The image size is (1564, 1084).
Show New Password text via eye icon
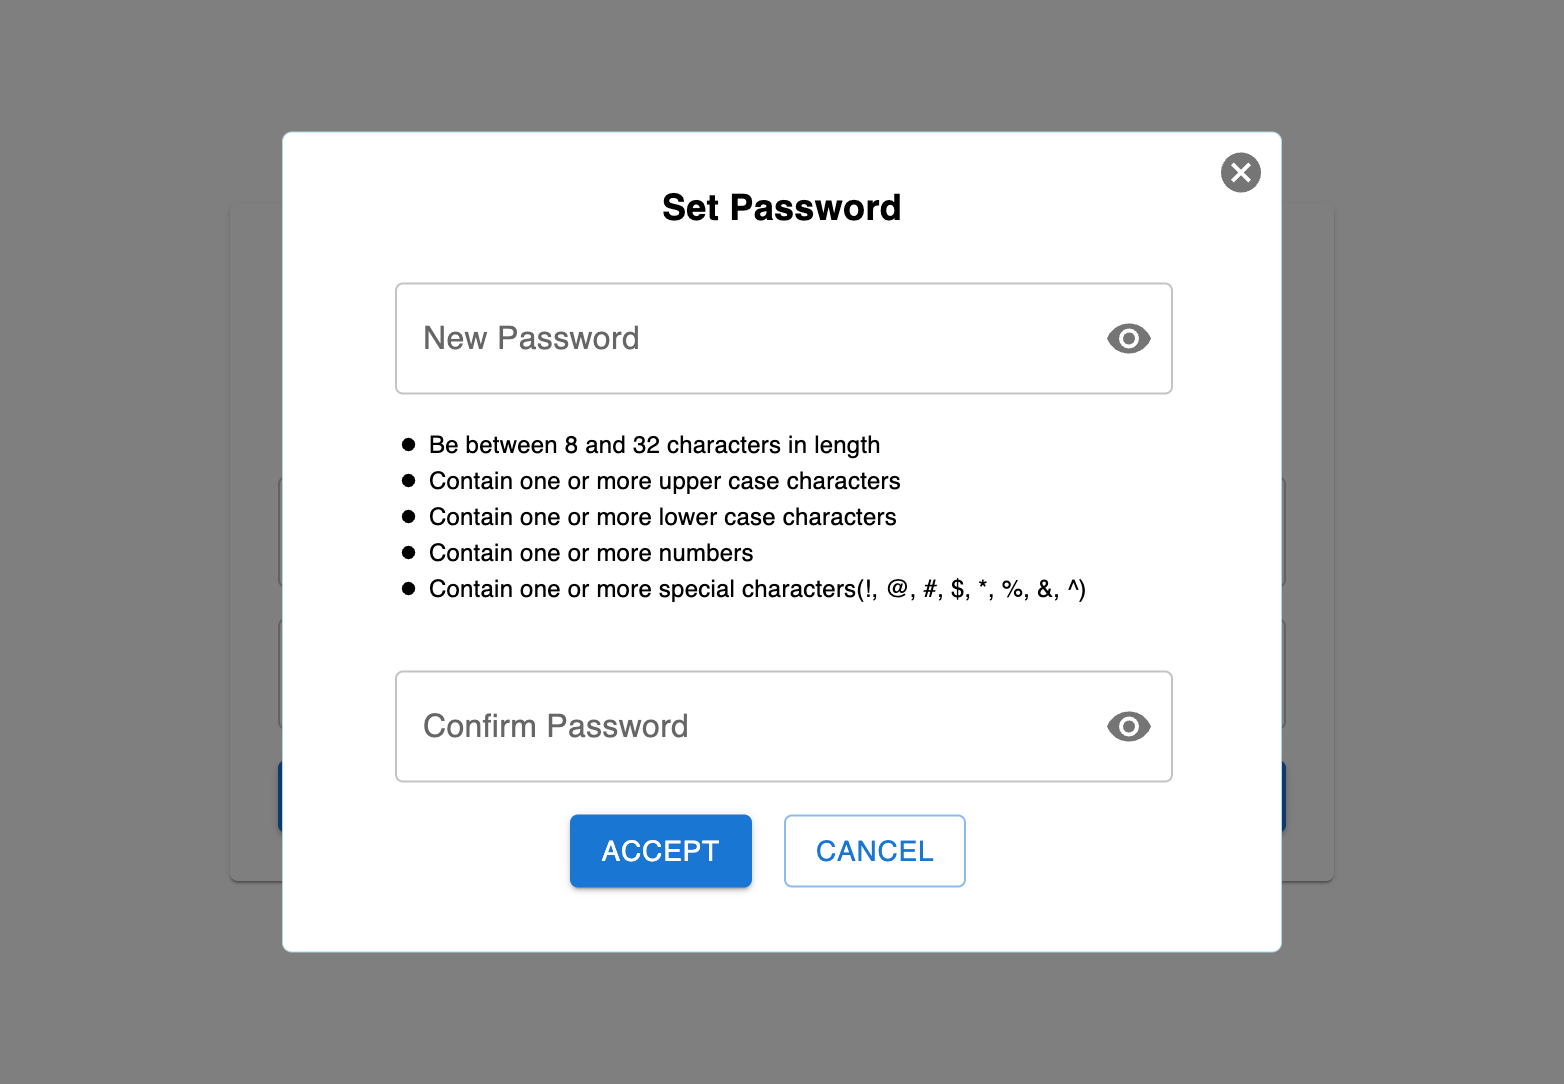1128,339
